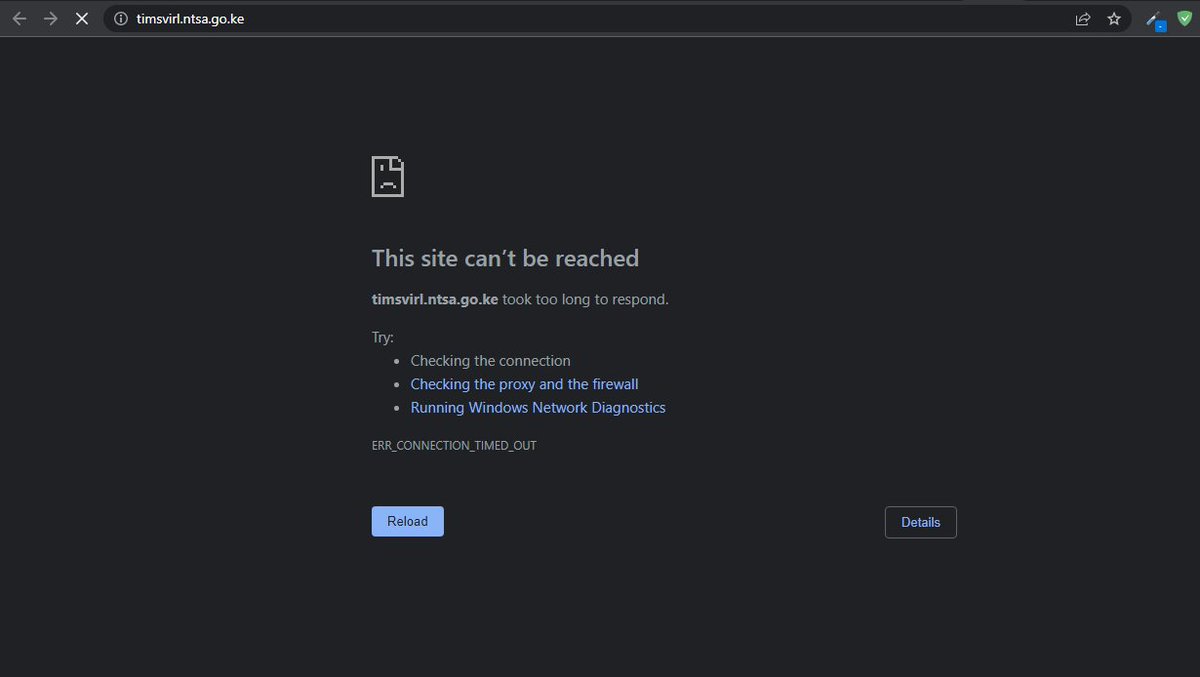Open the green shield extension icon
Image resolution: width=1200 pixels, height=677 pixels.
(x=1185, y=18)
